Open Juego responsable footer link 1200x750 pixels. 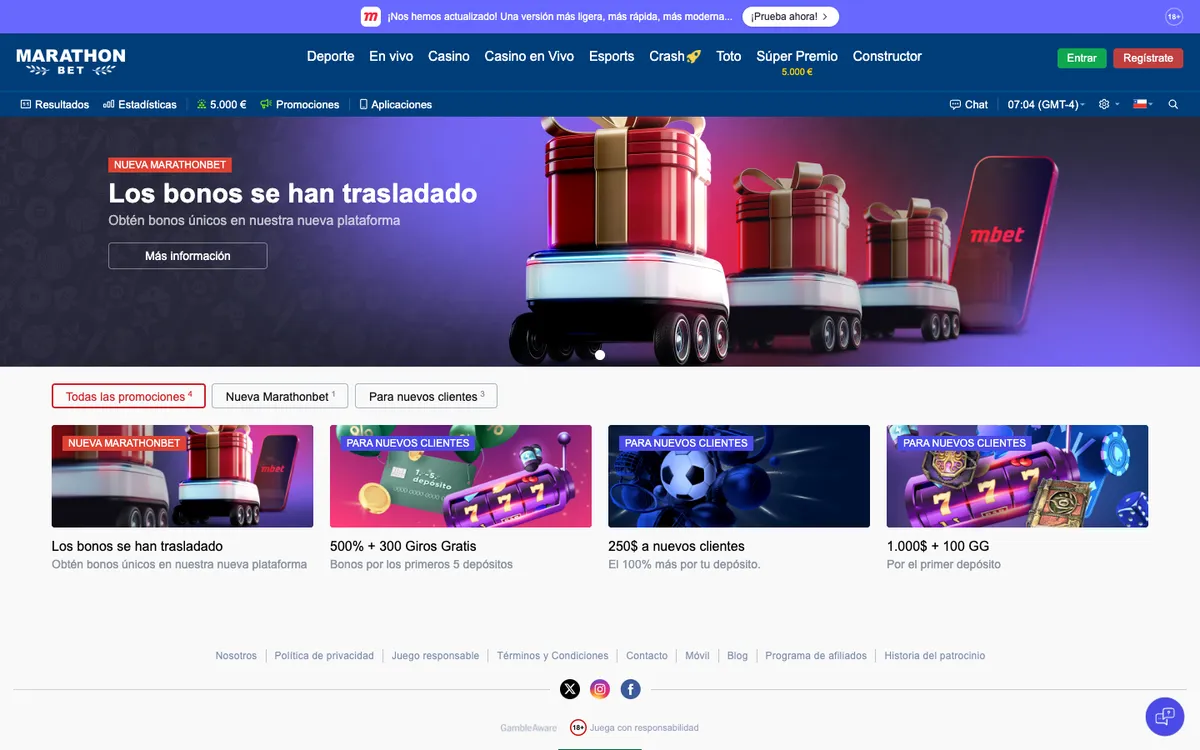pyautogui.click(x=435, y=656)
